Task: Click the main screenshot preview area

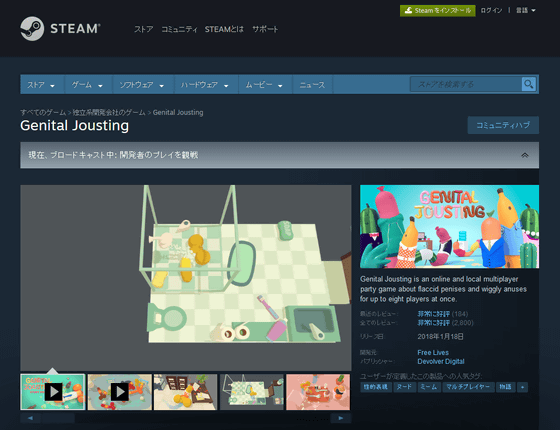Action: 186,278
